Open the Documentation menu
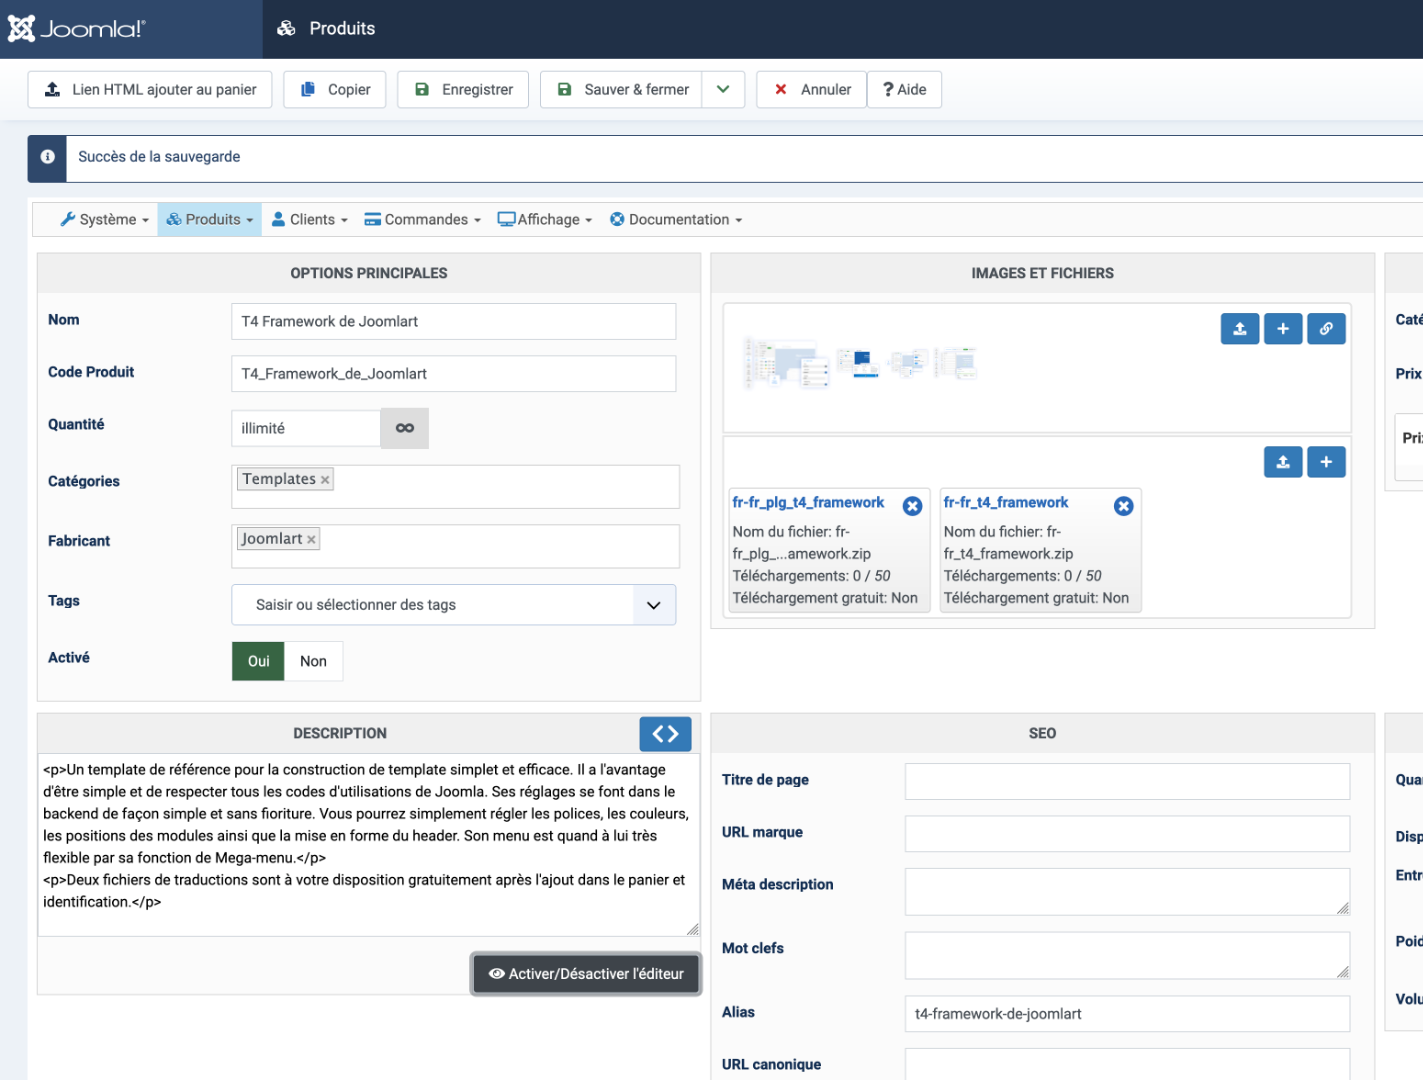The width and height of the screenshot is (1423, 1080). pos(676,220)
